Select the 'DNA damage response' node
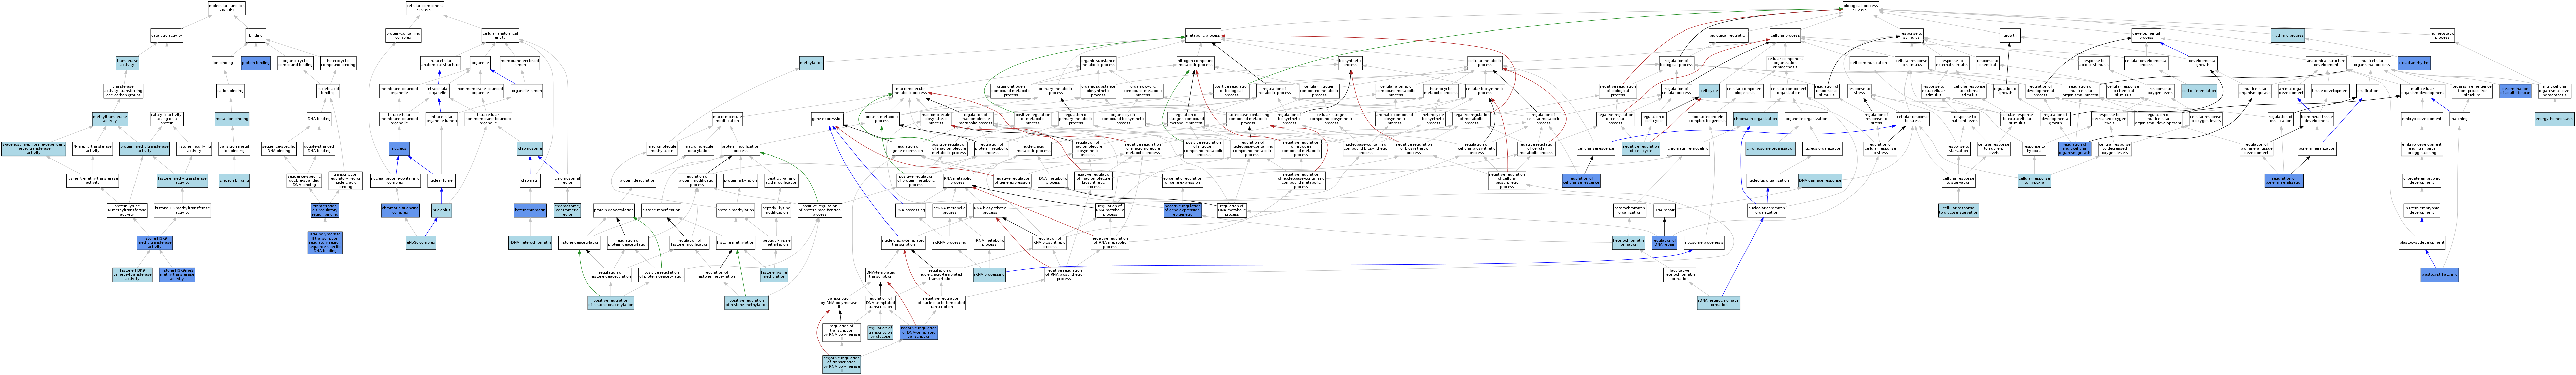 [x=1820, y=181]
